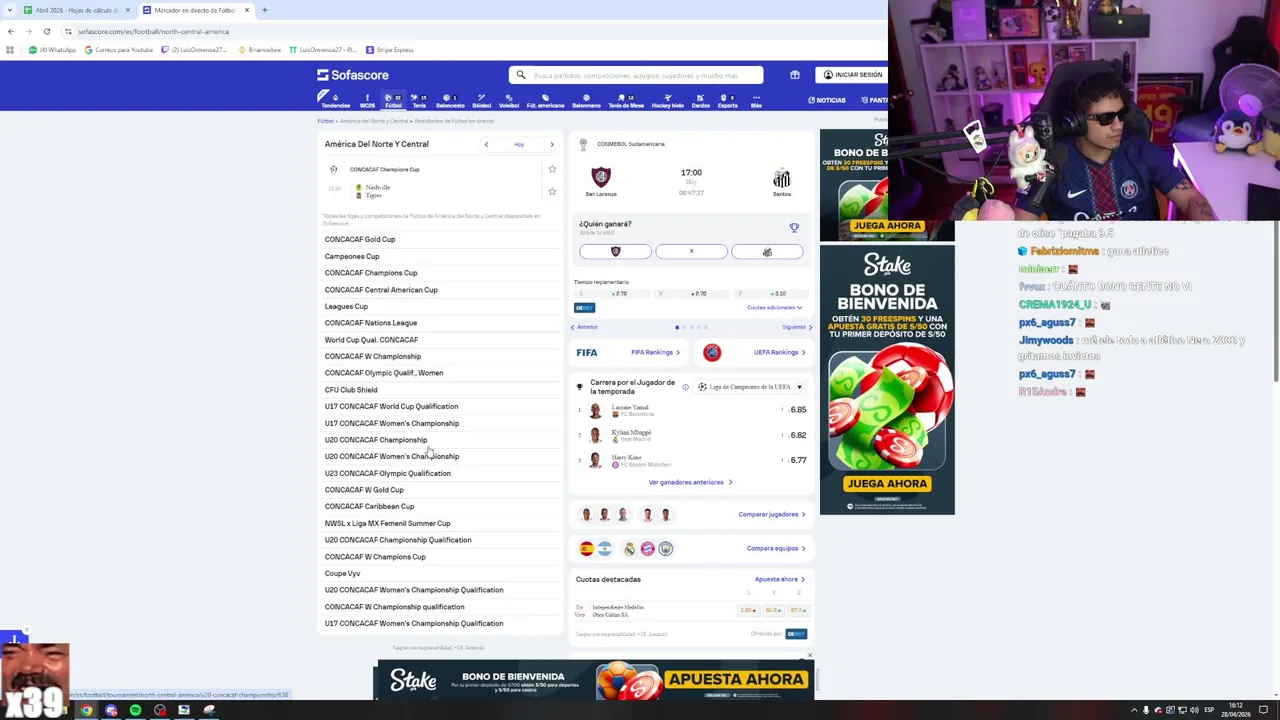1280x720 pixels.
Task: Click Coupe Vyv entry
Action: [342, 573]
